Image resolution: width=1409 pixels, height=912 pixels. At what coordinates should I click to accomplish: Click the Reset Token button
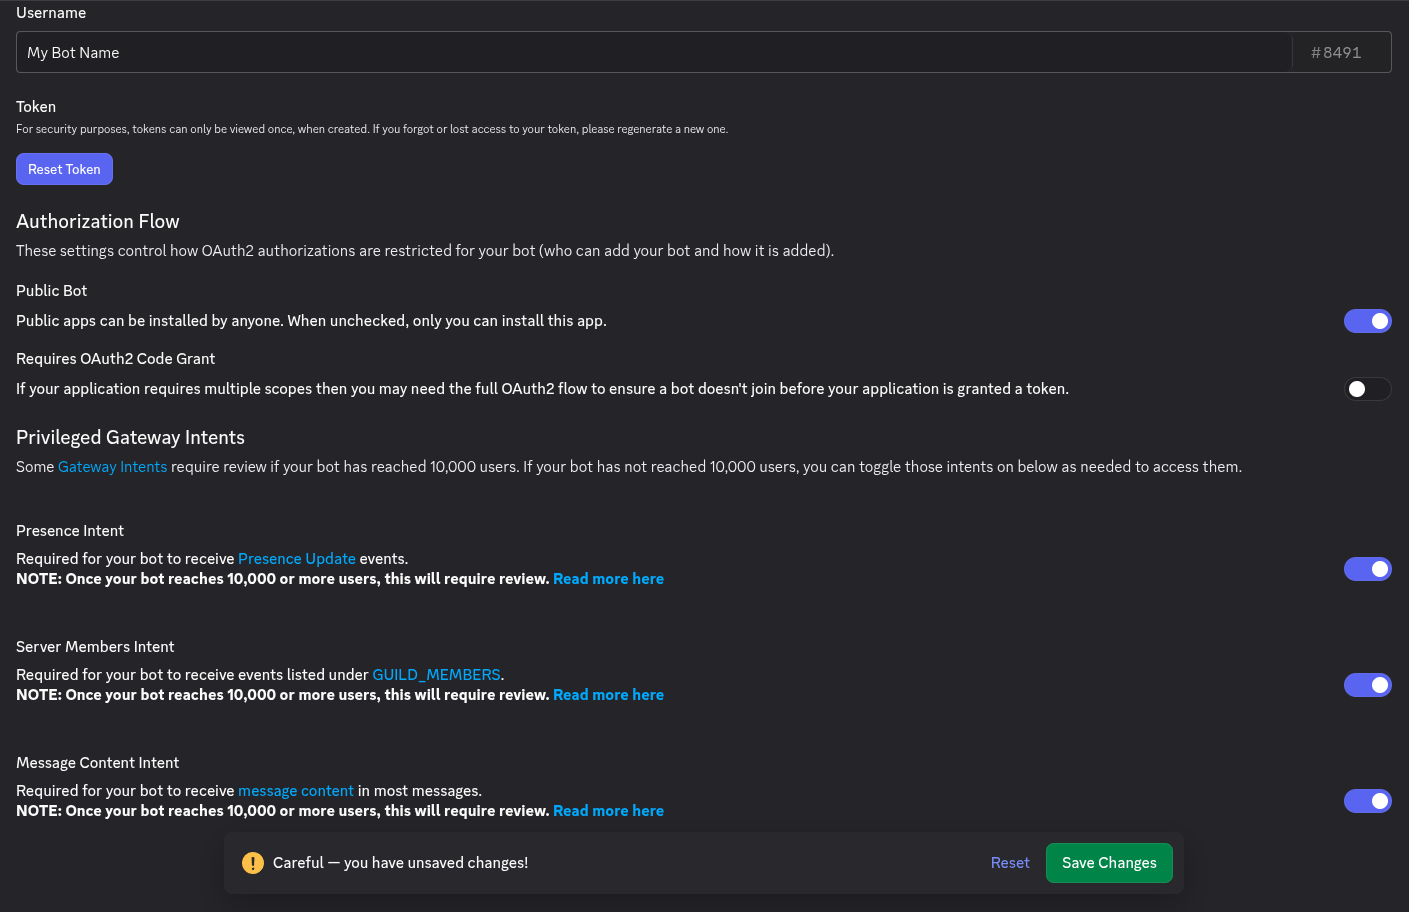pos(64,169)
